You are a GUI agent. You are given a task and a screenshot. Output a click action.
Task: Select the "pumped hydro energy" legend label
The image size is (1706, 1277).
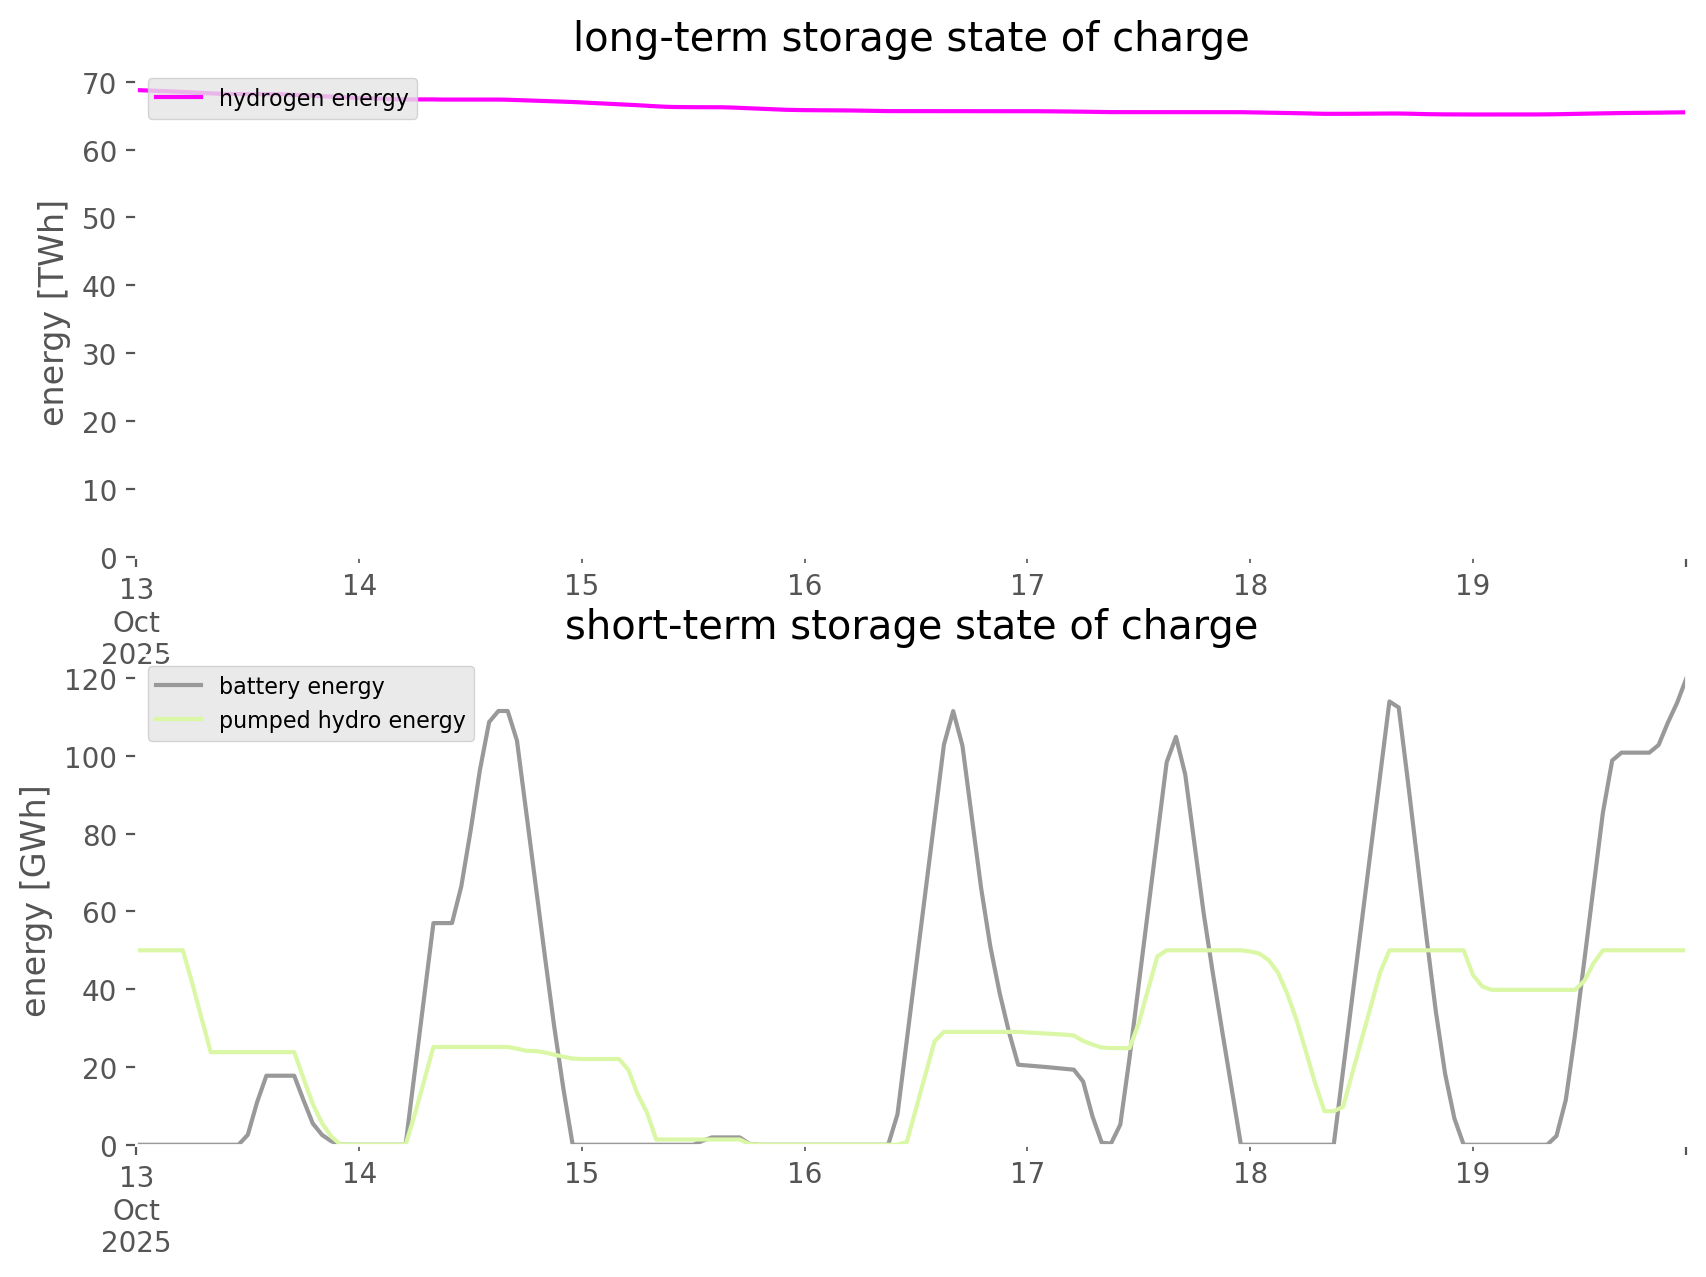(x=342, y=720)
